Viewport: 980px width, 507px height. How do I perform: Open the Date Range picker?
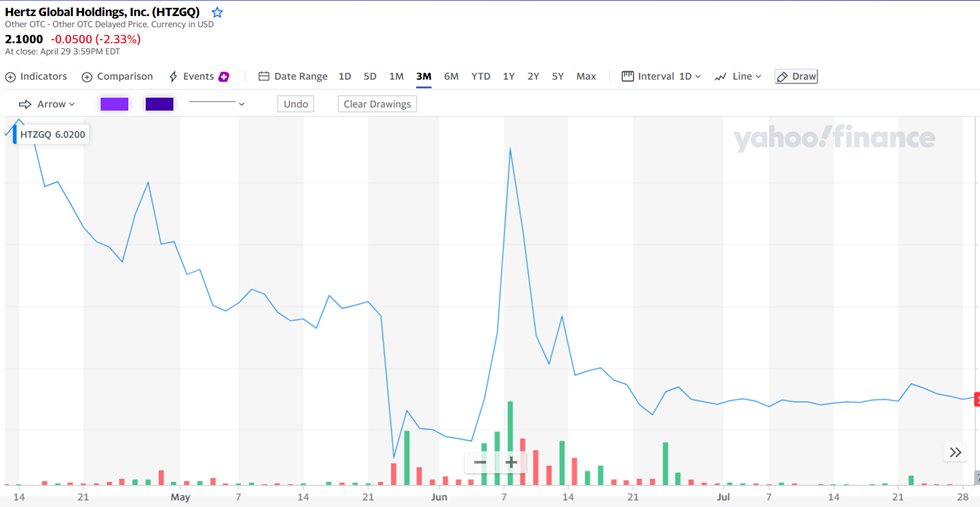[x=292, y=76]
